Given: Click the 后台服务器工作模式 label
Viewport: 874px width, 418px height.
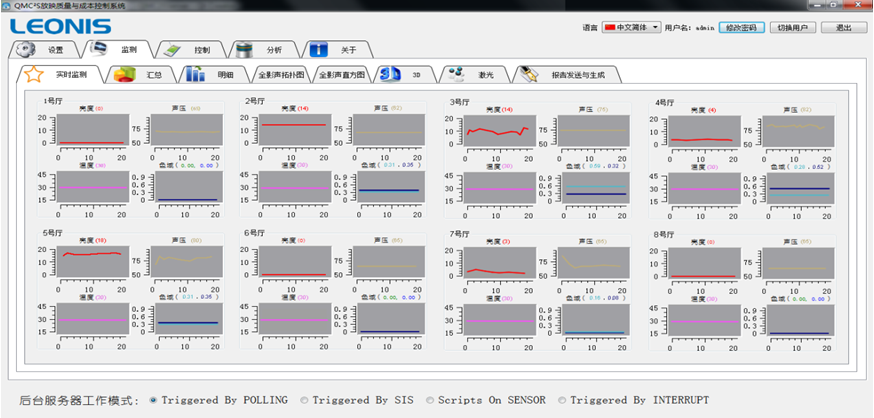Looking at the screenshot, I should click(79, 400).
